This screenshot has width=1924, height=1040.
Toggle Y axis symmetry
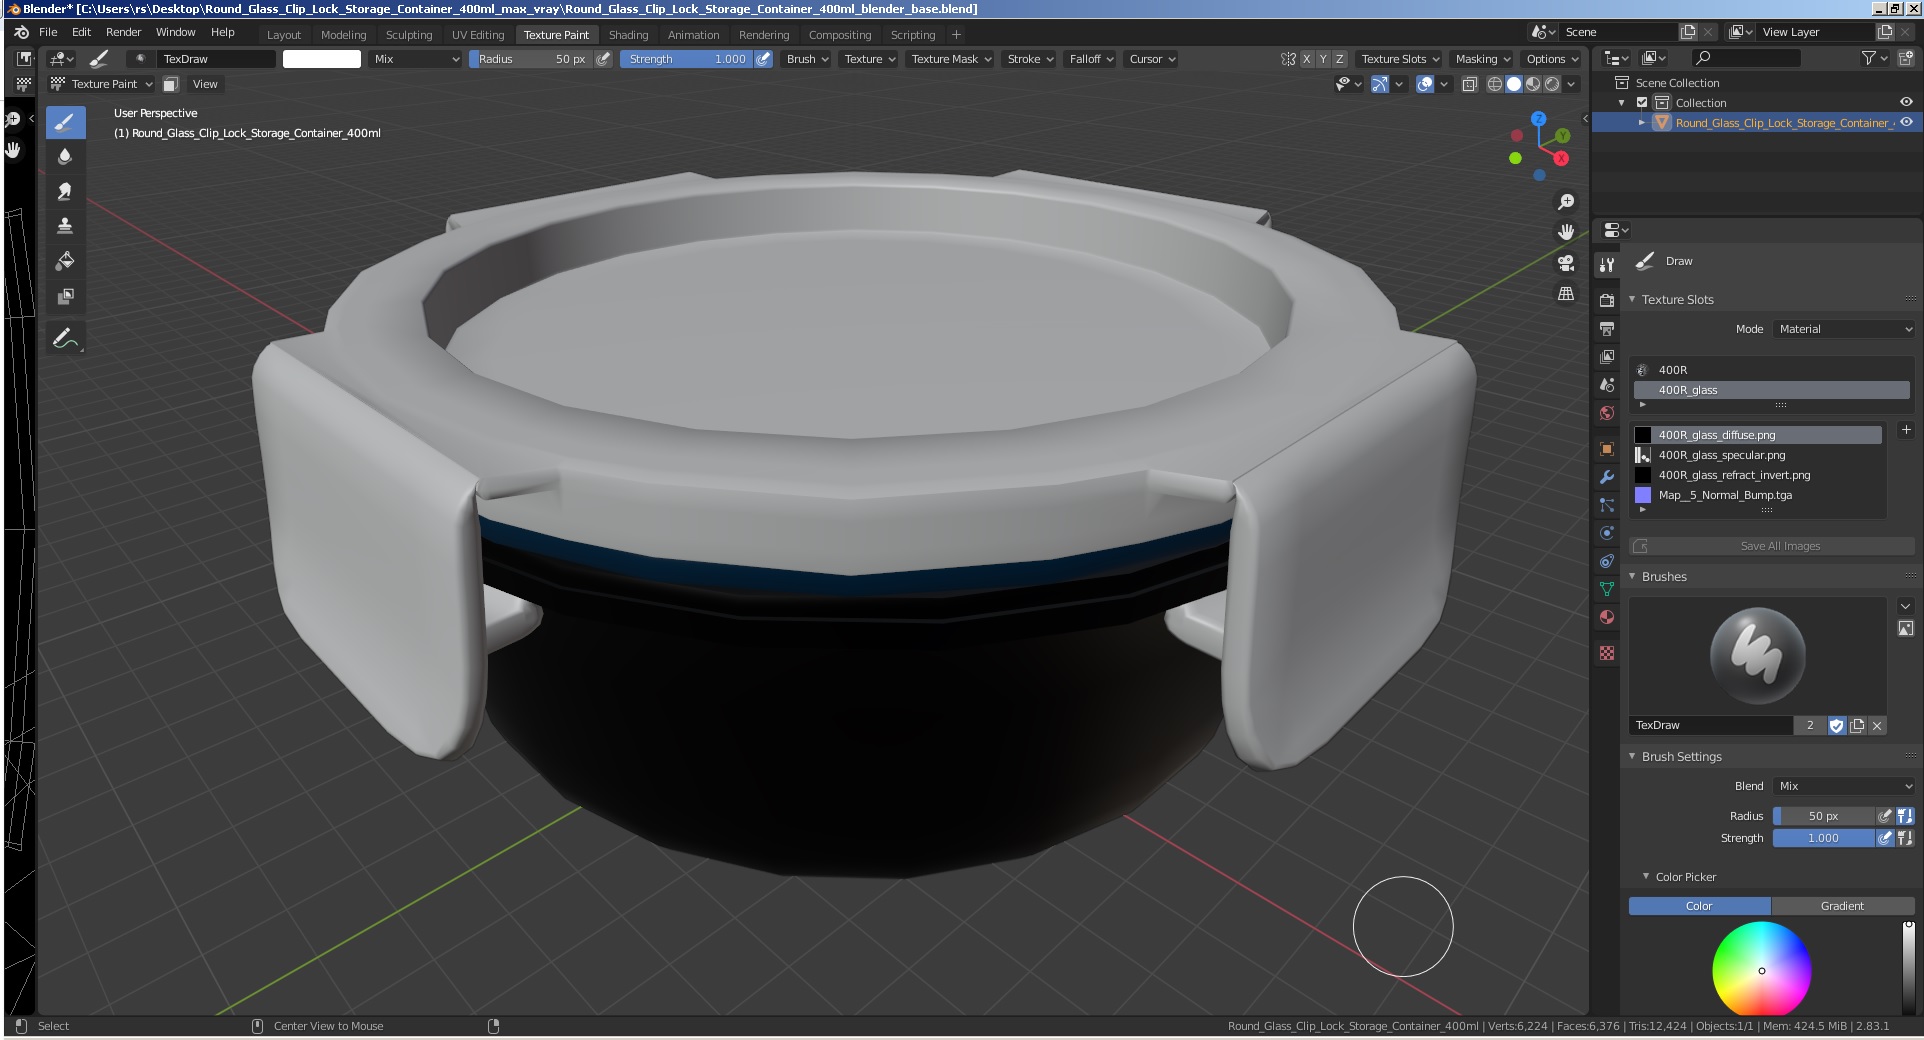pyautogui.click(x=1323, y=59)
